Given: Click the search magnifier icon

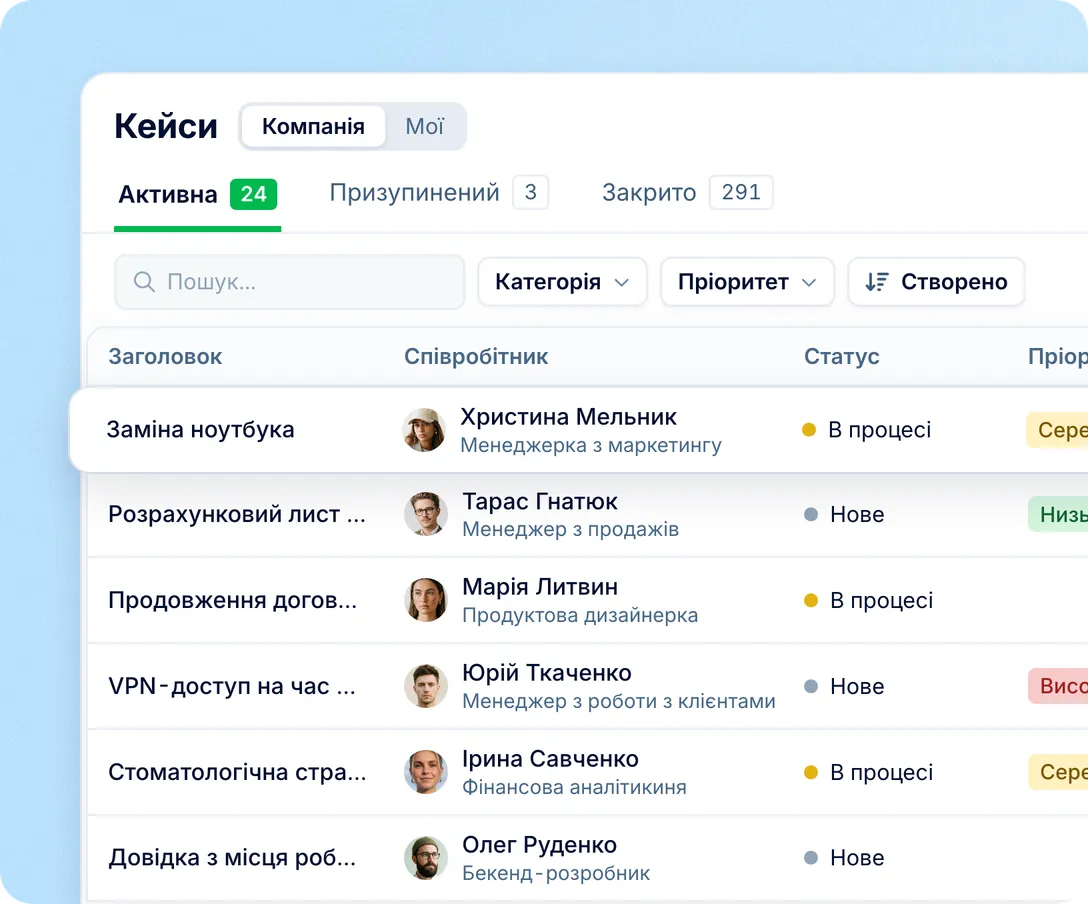Looking at the screenshot, I should pos(144,282).
